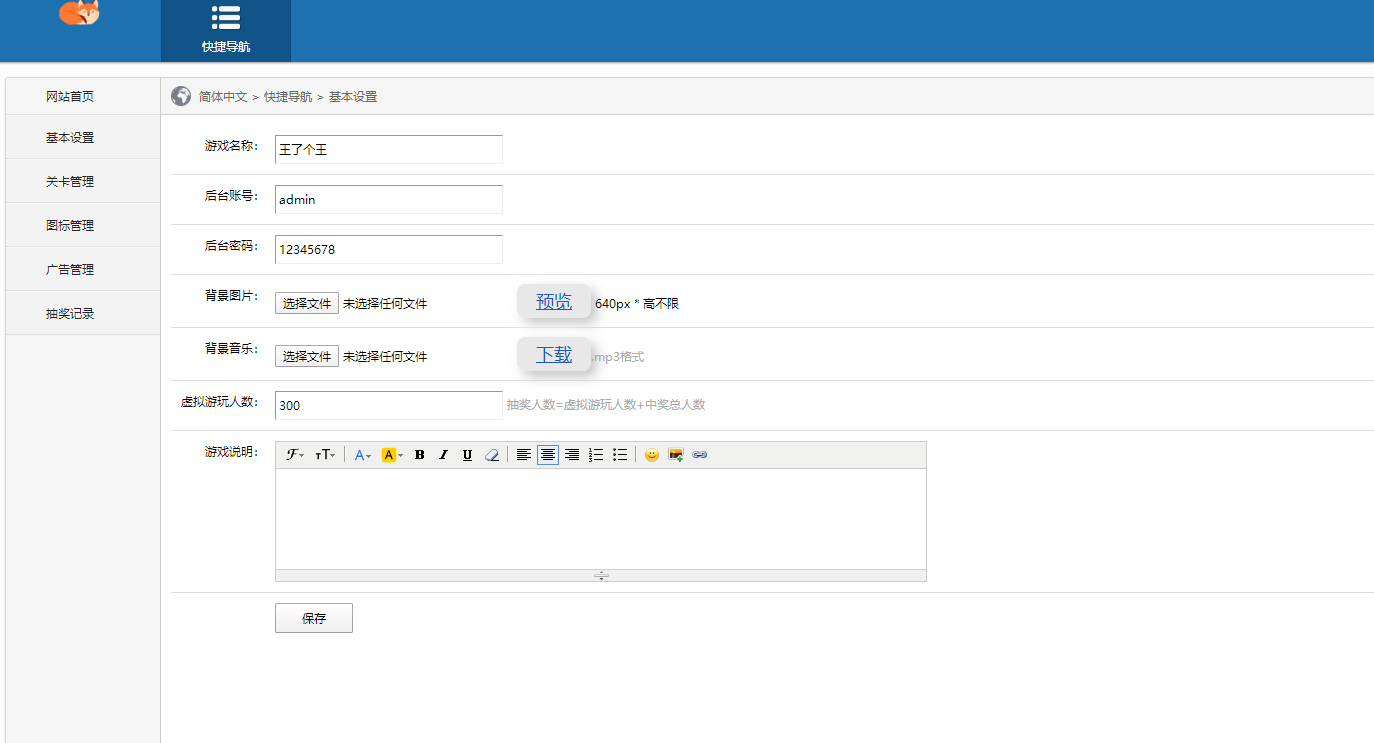The height and width of the screenshot is (743, 1374).
Task: Choose file for 背景图片
Action: [x=307, y=303]
